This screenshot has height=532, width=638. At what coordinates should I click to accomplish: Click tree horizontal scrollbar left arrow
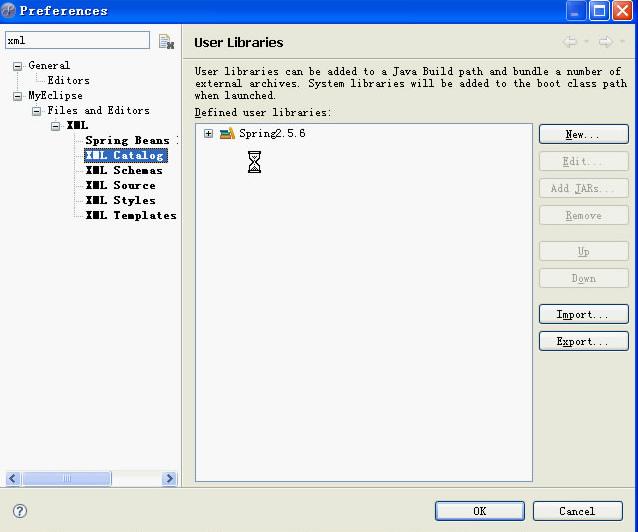pos(13,478)
